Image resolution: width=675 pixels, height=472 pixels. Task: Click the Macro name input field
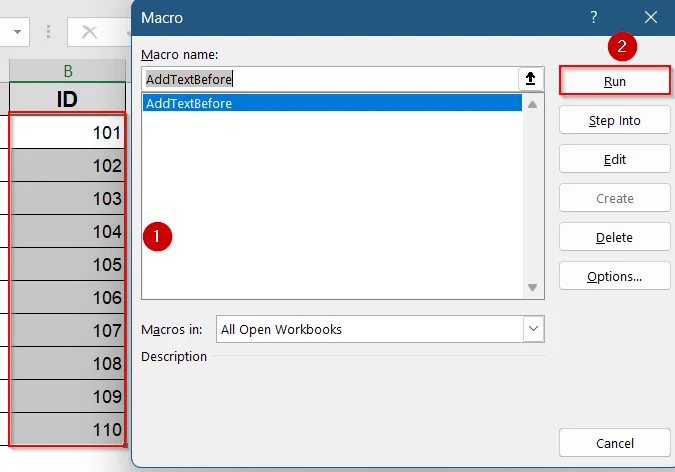coord(331,79)
